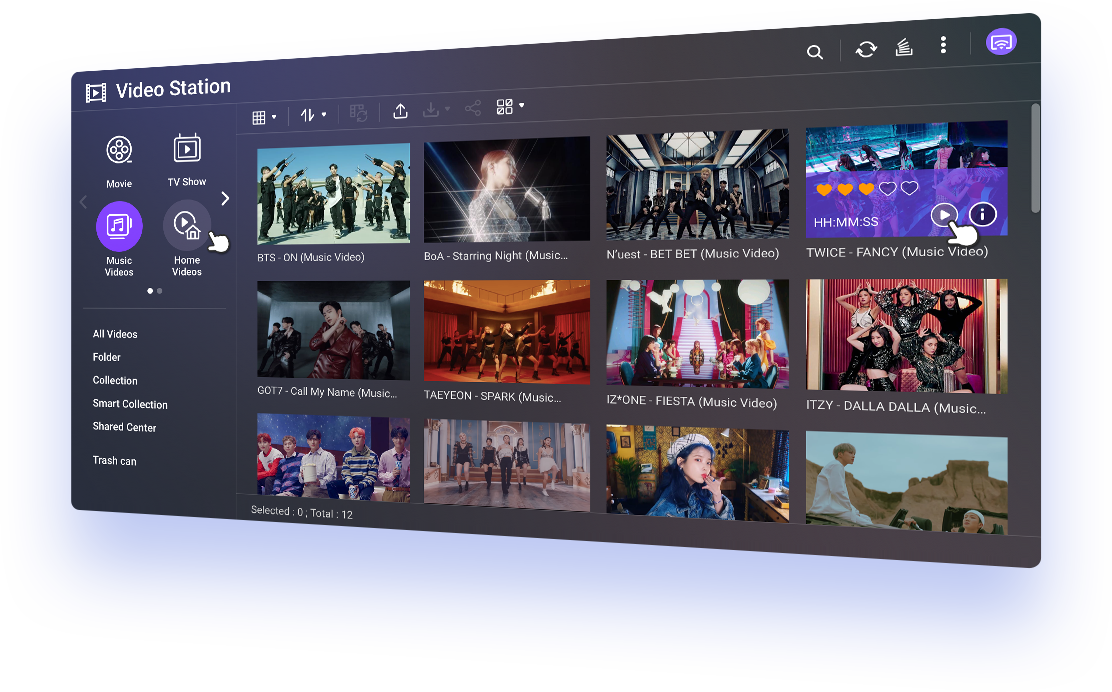Remove the third heart rating on TWICE - FANCY
The width and height of the screenshot is (1112, 692).
click(865, 188)
